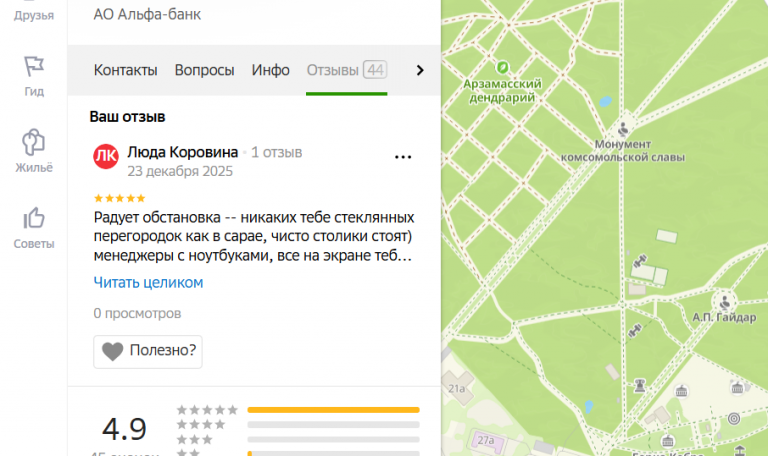
Task: Click the 0 просмотров views counter
Action: pyautogui.click(x=137, y=313)
